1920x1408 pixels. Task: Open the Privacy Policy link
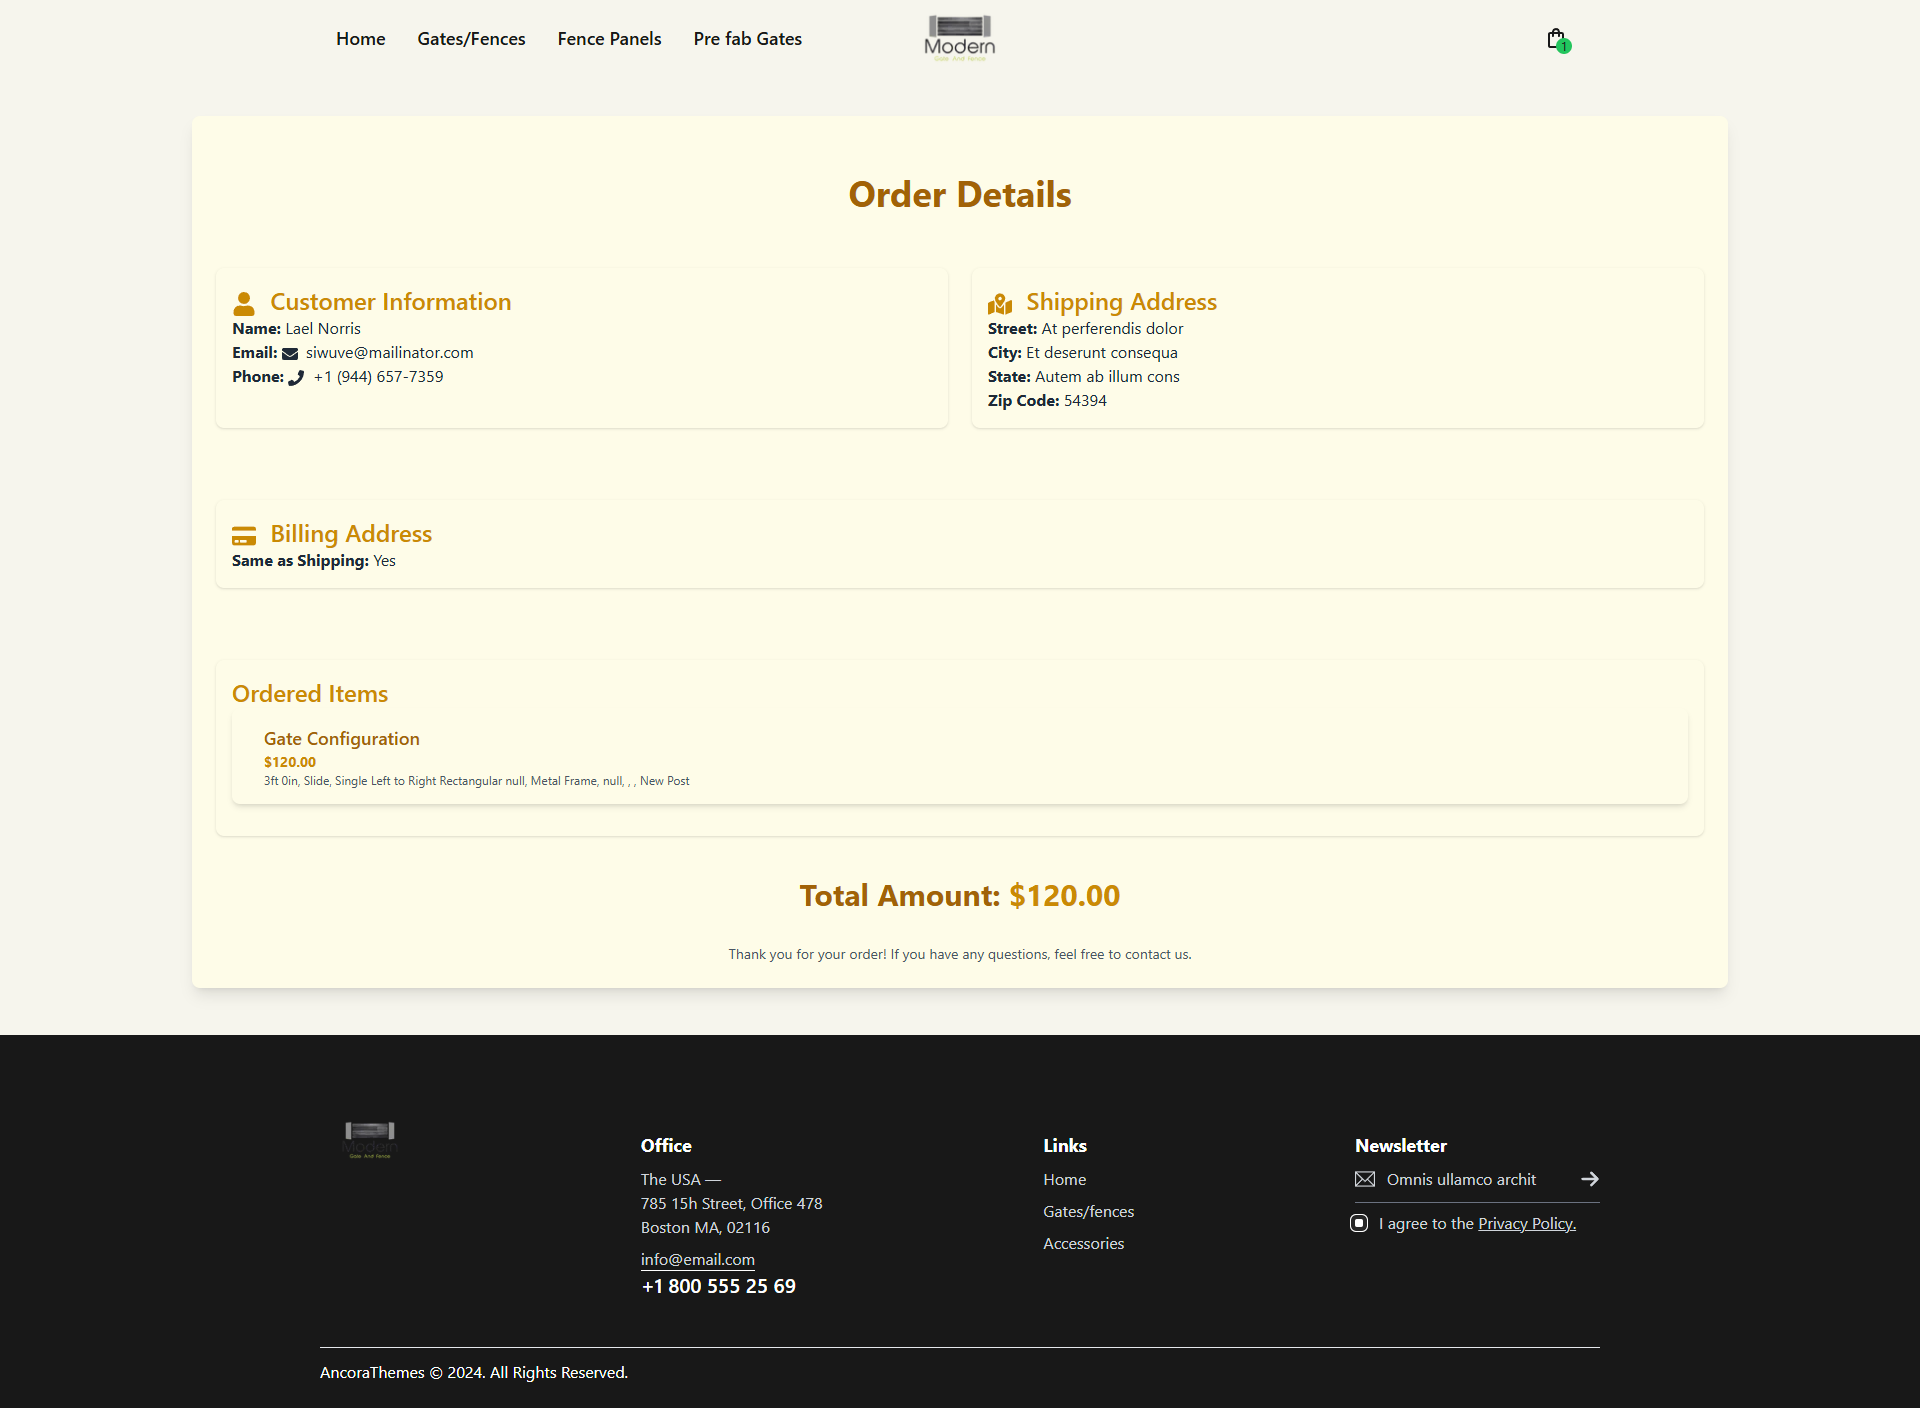pos(1526,1223)
